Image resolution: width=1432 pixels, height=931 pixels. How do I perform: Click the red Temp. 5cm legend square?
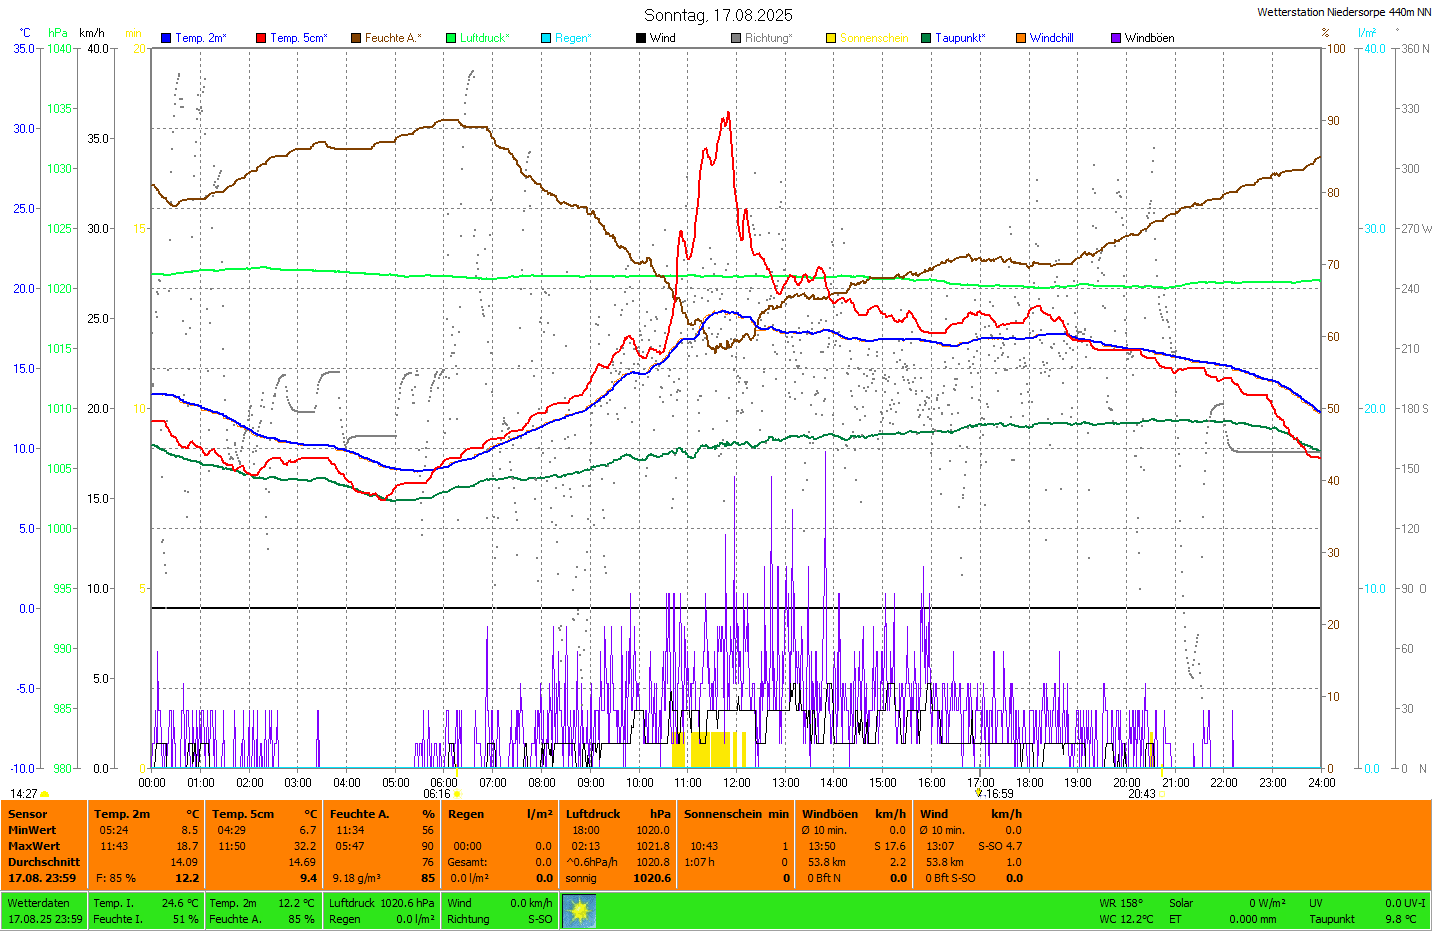[x=261, y=38]
